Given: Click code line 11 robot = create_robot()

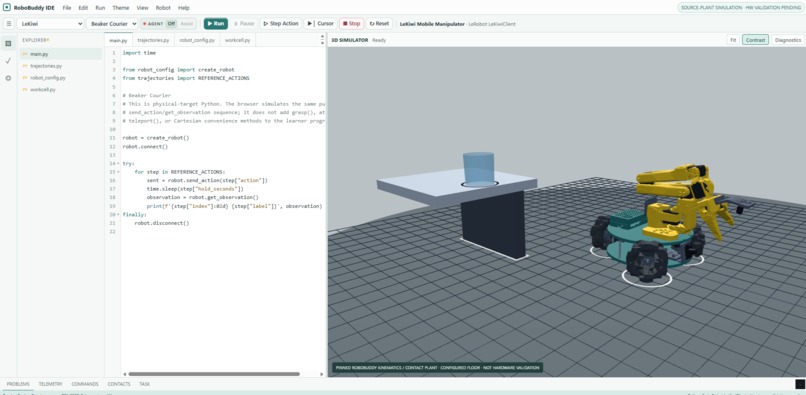Looking at the screenshot, I should (156, 138).
